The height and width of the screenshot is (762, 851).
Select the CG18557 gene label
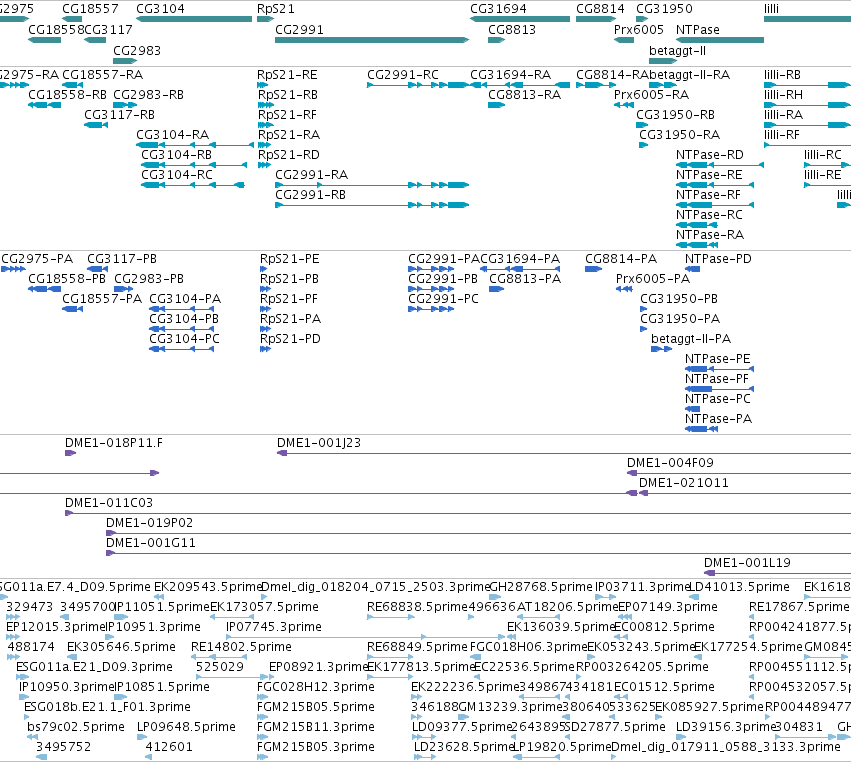(x=90, y=9)
